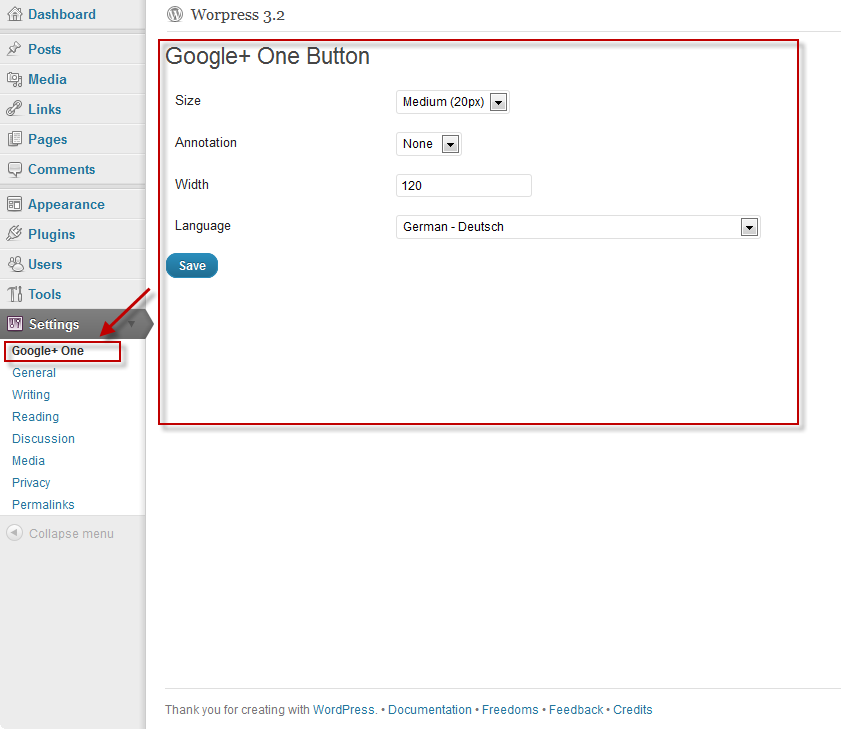This screenshot has height=729, width=841.
Task: Open Media settings submenu item
Action: [x=28, y=461]
